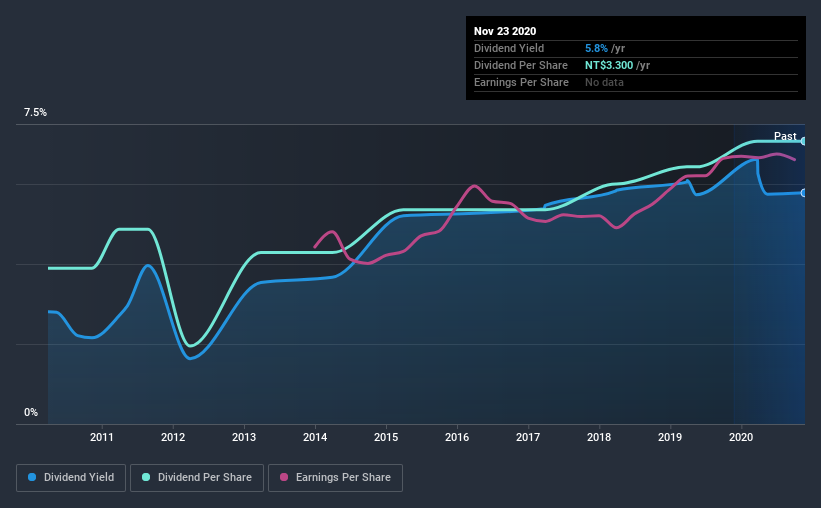
Task: Select the 2014 tick on the timeline
Action: coord(315,437)
